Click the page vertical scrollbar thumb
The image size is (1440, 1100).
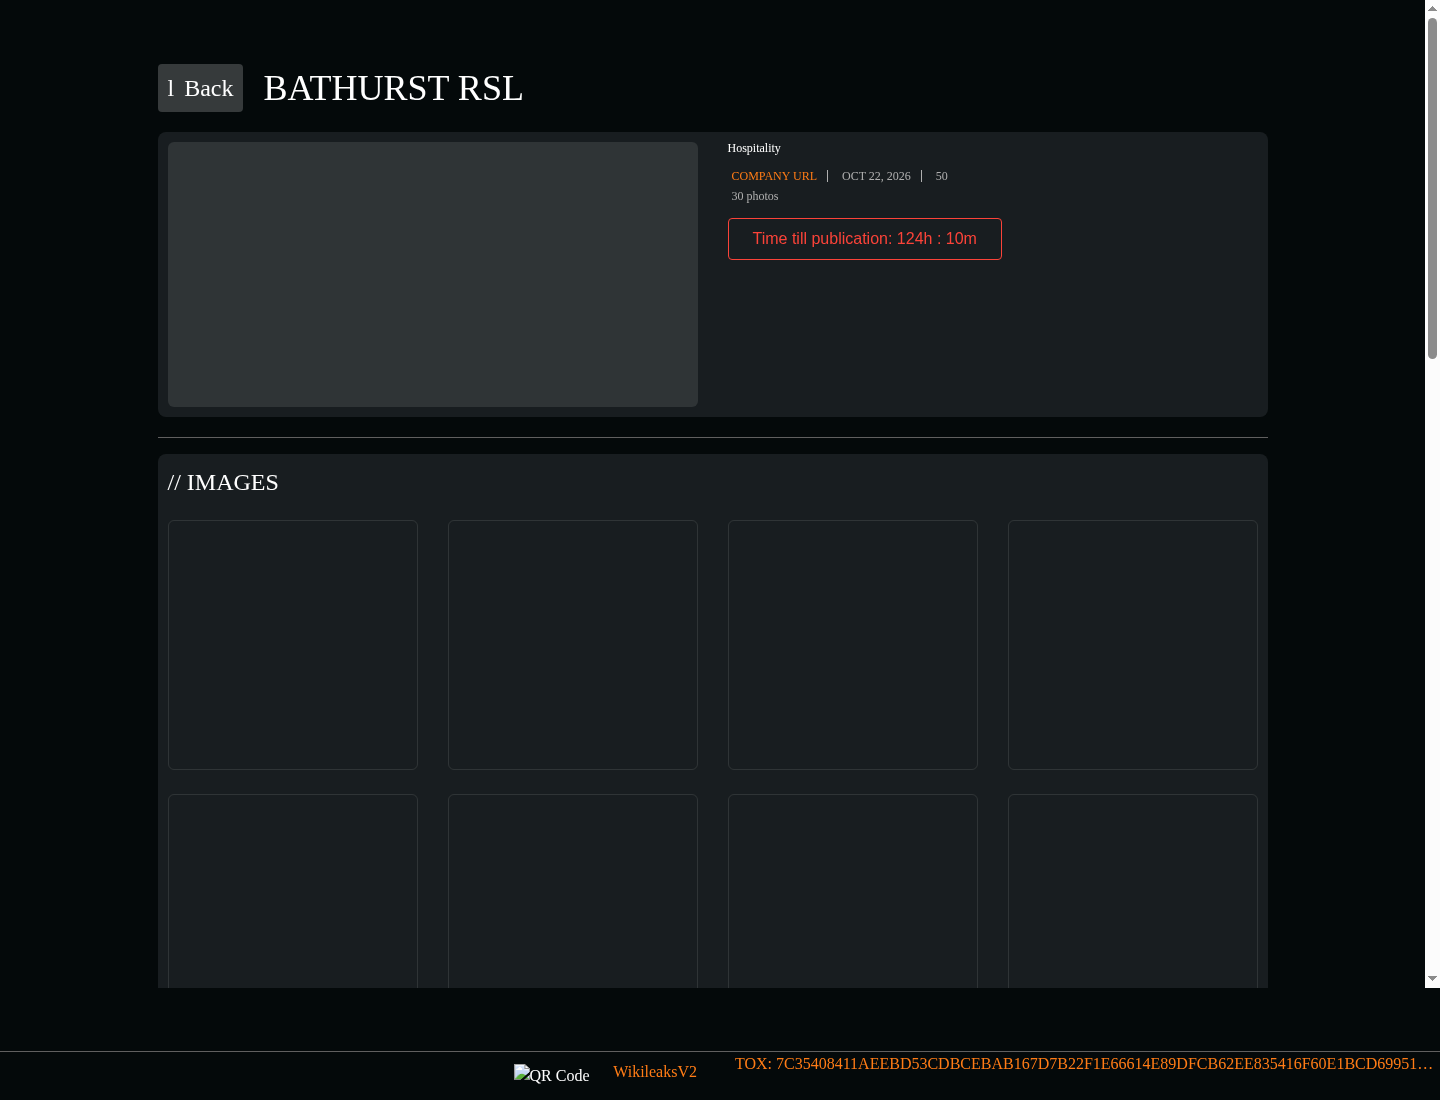click(x=1433, y=188)
